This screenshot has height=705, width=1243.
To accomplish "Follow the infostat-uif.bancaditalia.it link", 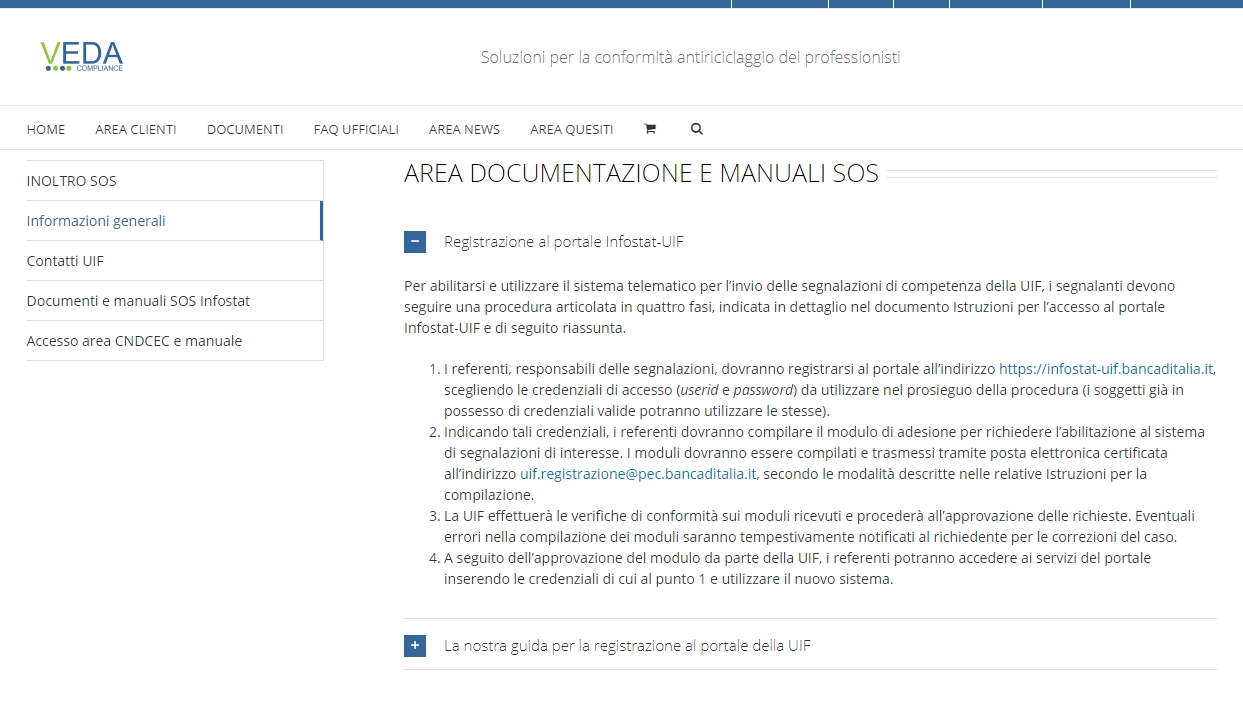I will 1106,369.
